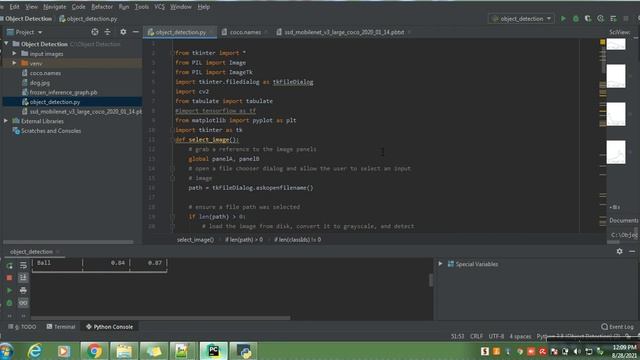Open Internet Explorer from taskbar
This screenshot has width=640, height=360.
tap(35, 351)
